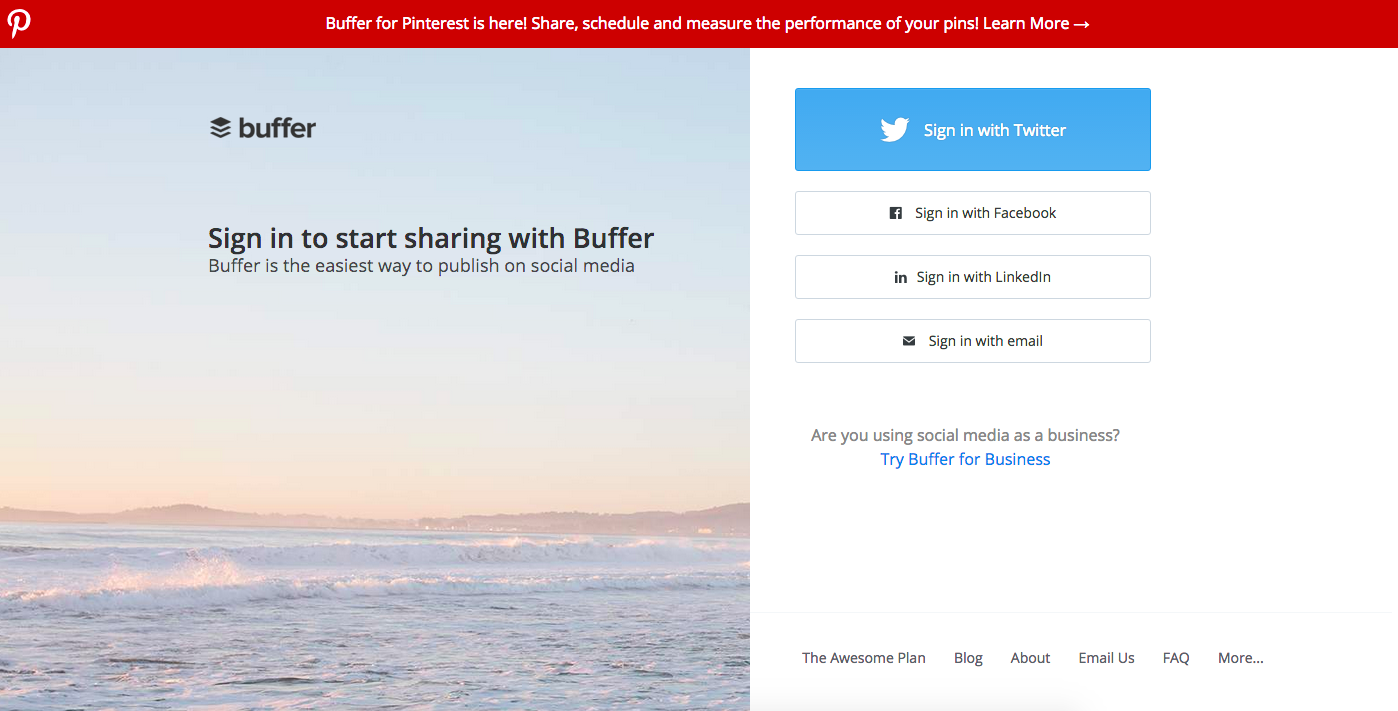Visit the FAQ footer link
Image resolution: width=1398 pixels, height=711 pixels.
[x=1176, y=658]
